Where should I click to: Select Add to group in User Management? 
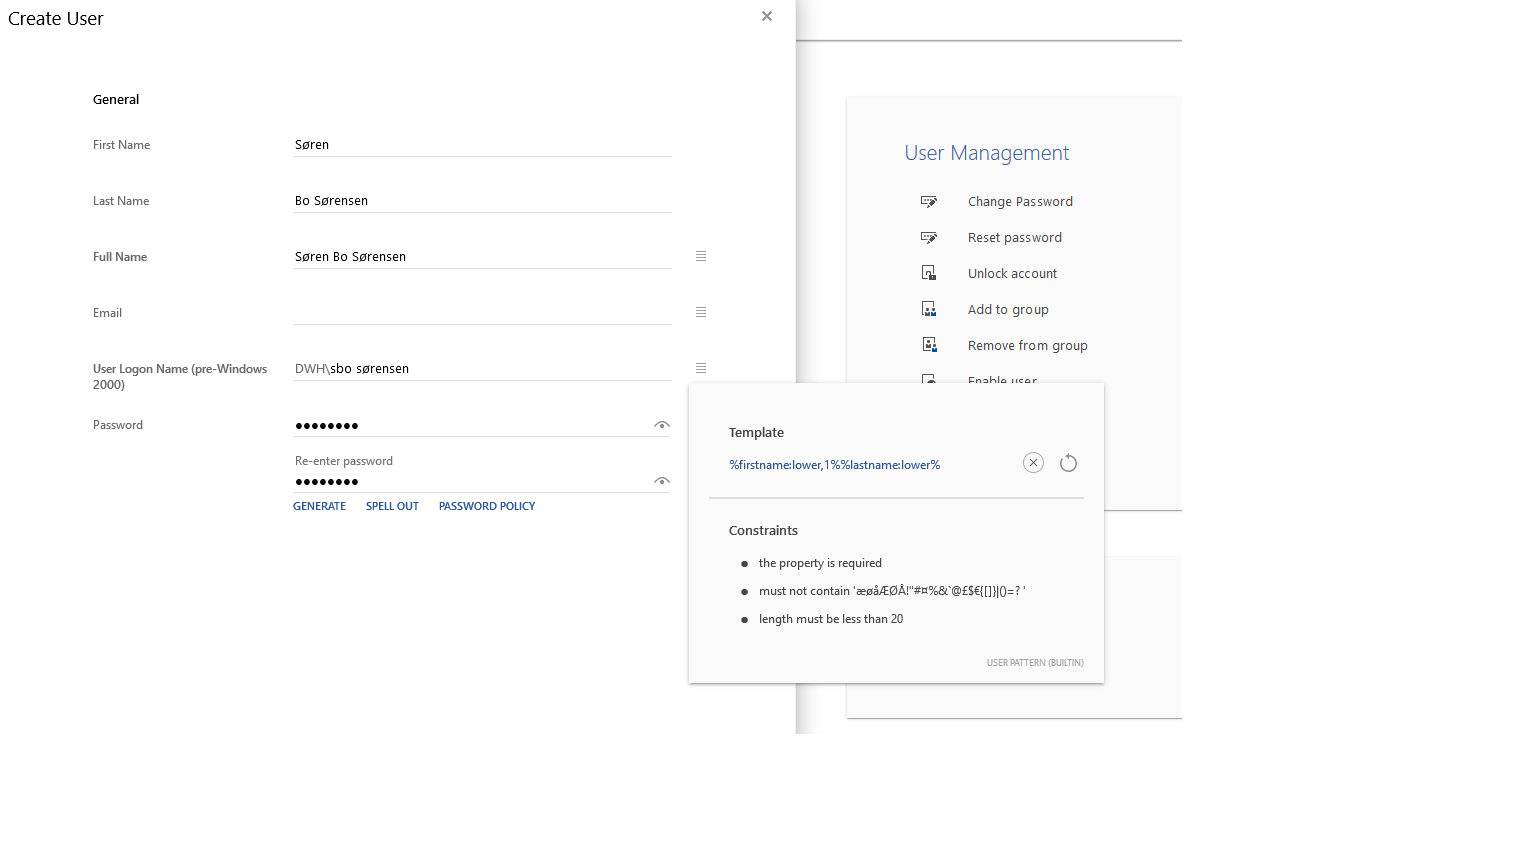click(1008, 309)
